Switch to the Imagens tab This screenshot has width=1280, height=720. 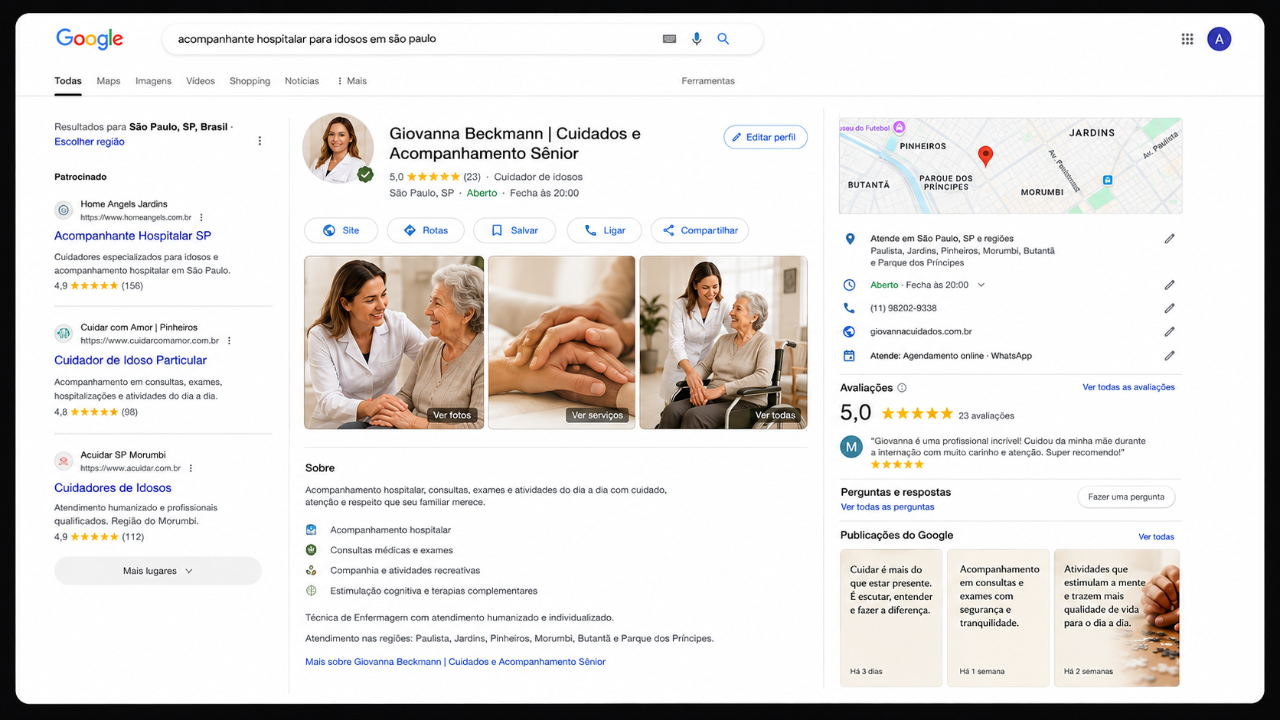coord(153,81)
